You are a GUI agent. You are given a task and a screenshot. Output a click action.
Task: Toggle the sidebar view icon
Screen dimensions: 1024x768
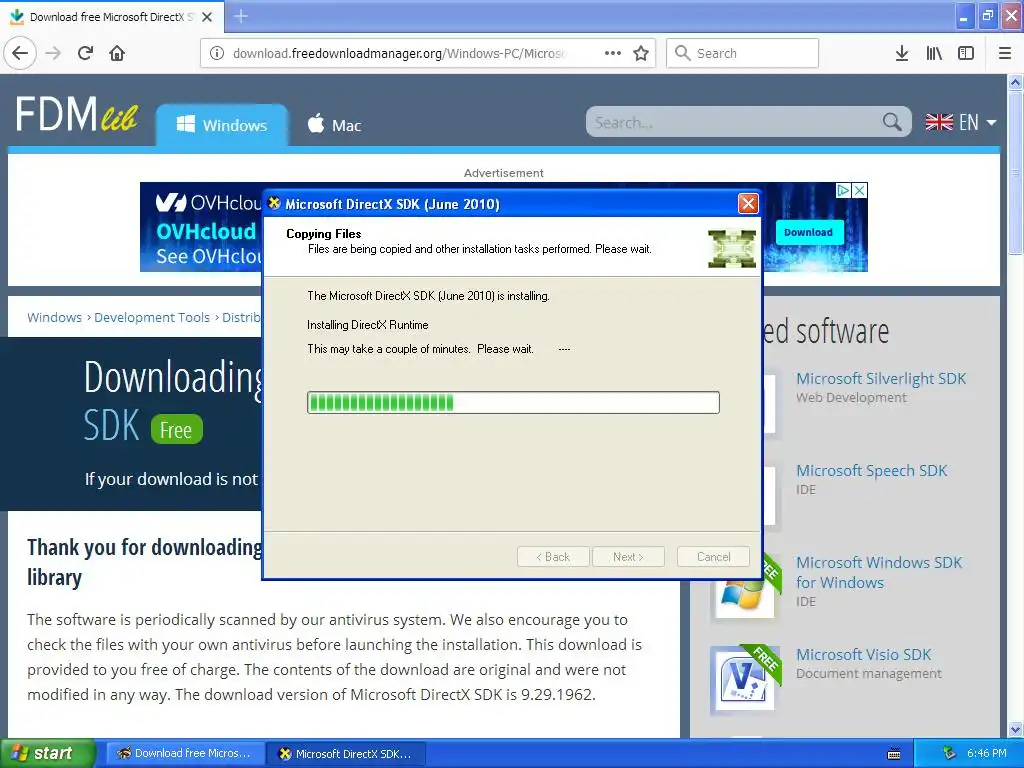(x=966, y=54)
